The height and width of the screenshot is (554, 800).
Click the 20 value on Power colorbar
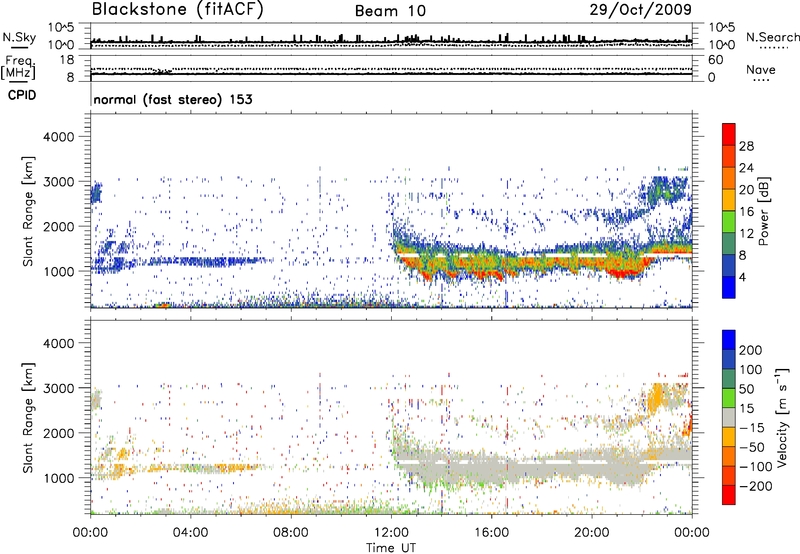746,190
